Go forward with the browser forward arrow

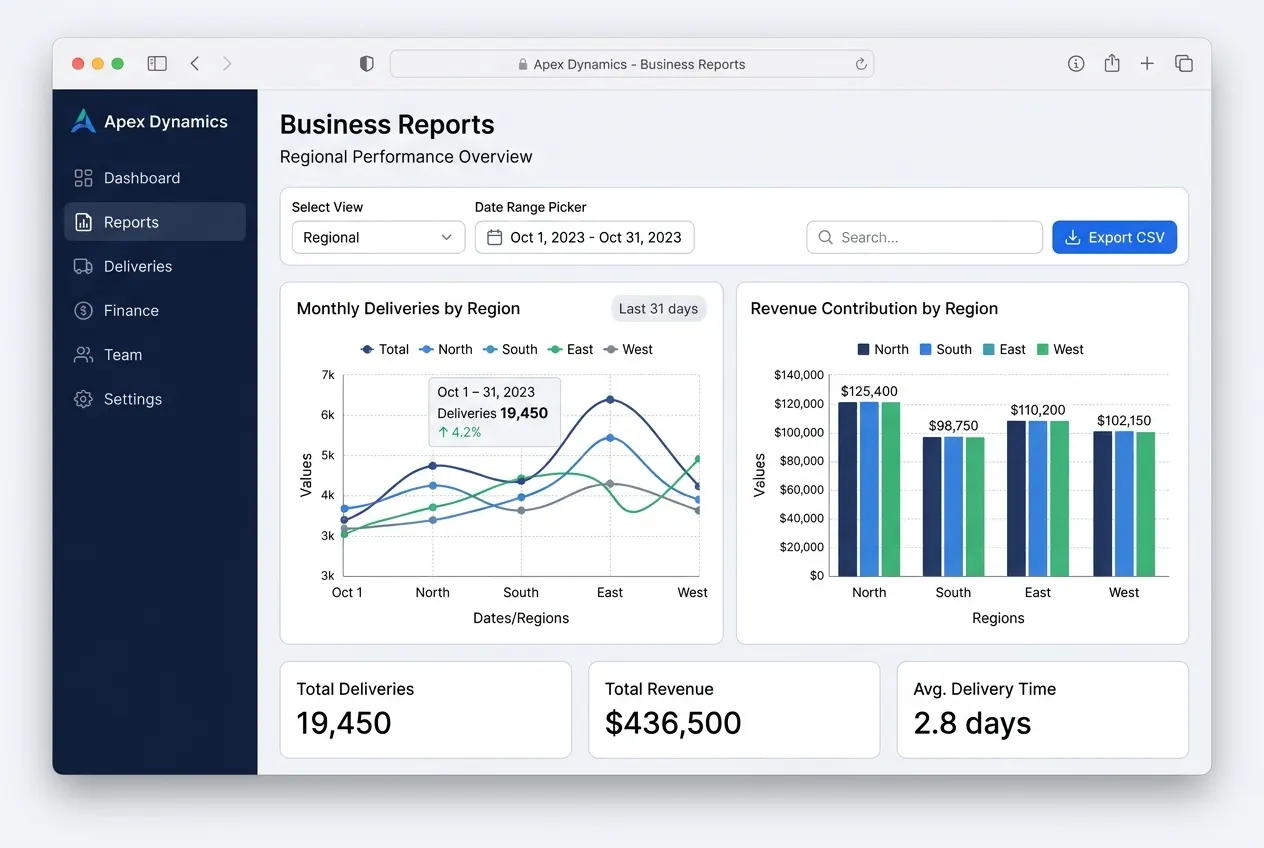point(227,63)
